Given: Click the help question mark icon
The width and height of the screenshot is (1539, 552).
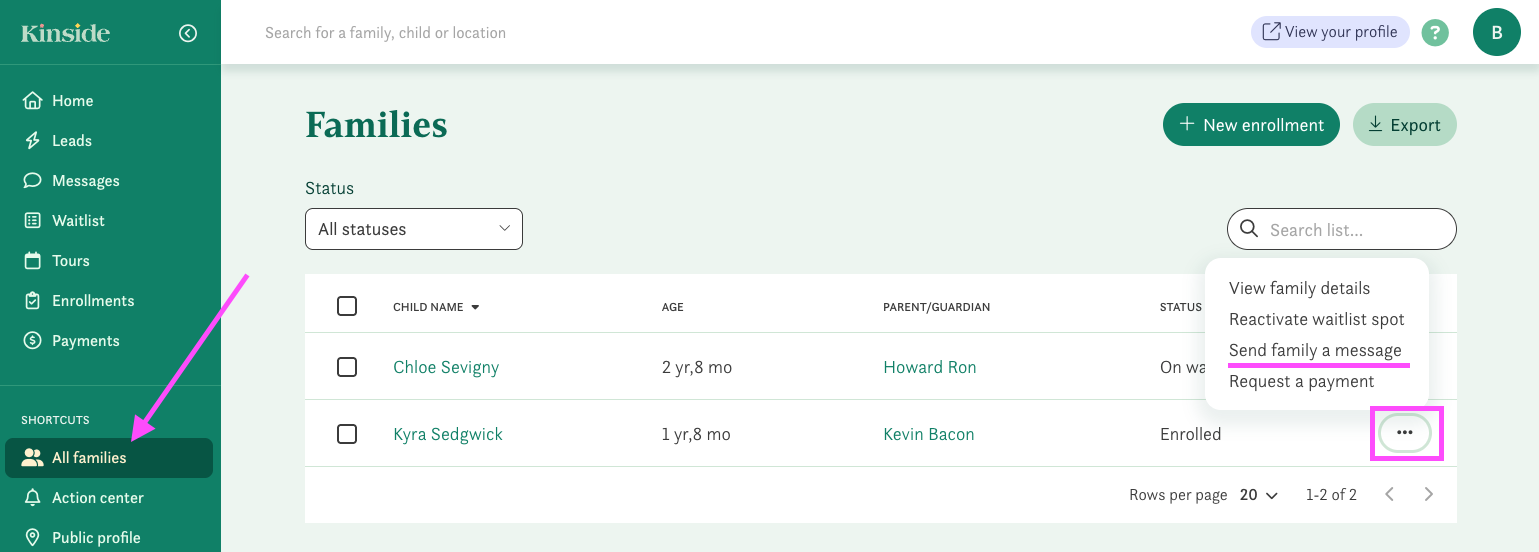Looking at the screenshot, I should pos(1435,32).
